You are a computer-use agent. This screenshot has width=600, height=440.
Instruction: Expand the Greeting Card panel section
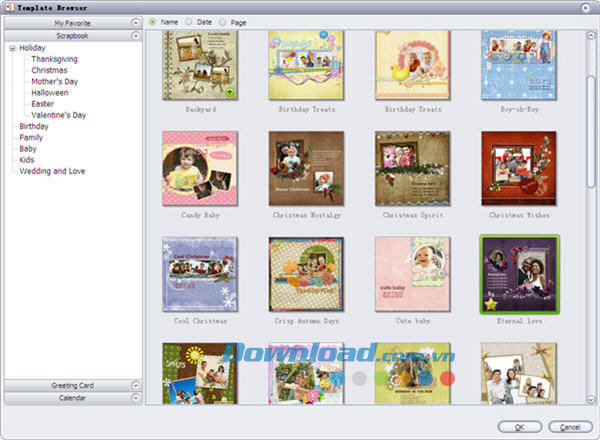[72, 385]
